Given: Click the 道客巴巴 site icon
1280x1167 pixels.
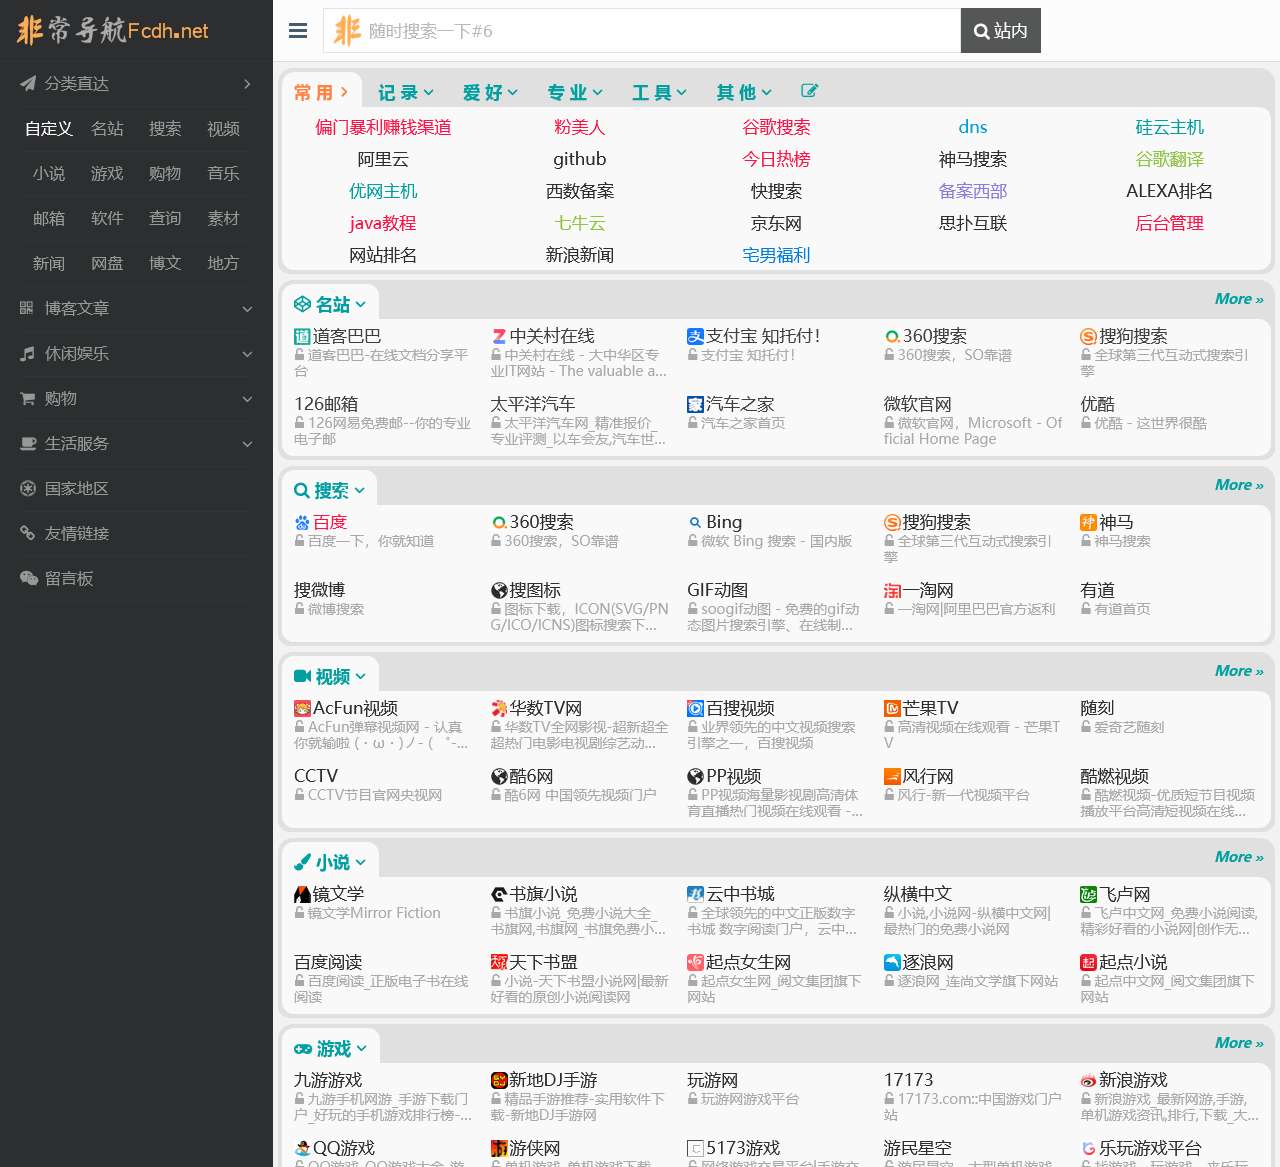Looking at the screenshot, I should point(302,337).
